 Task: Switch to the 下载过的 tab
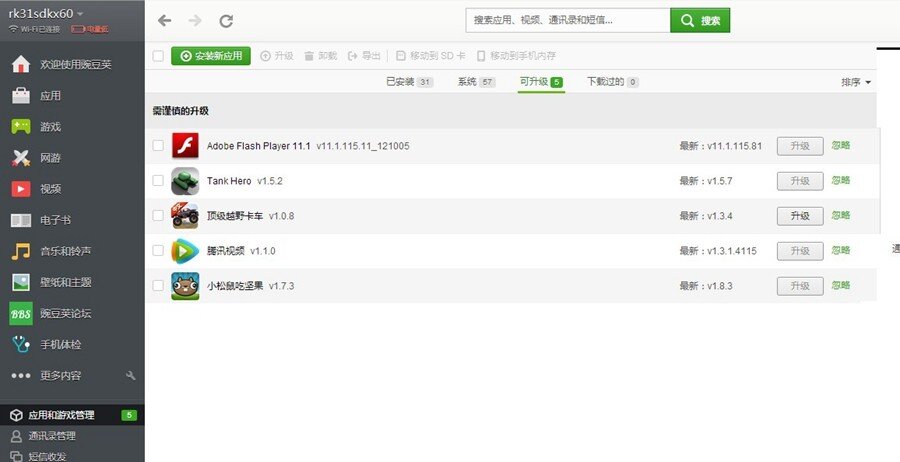[x=612, y=82]
